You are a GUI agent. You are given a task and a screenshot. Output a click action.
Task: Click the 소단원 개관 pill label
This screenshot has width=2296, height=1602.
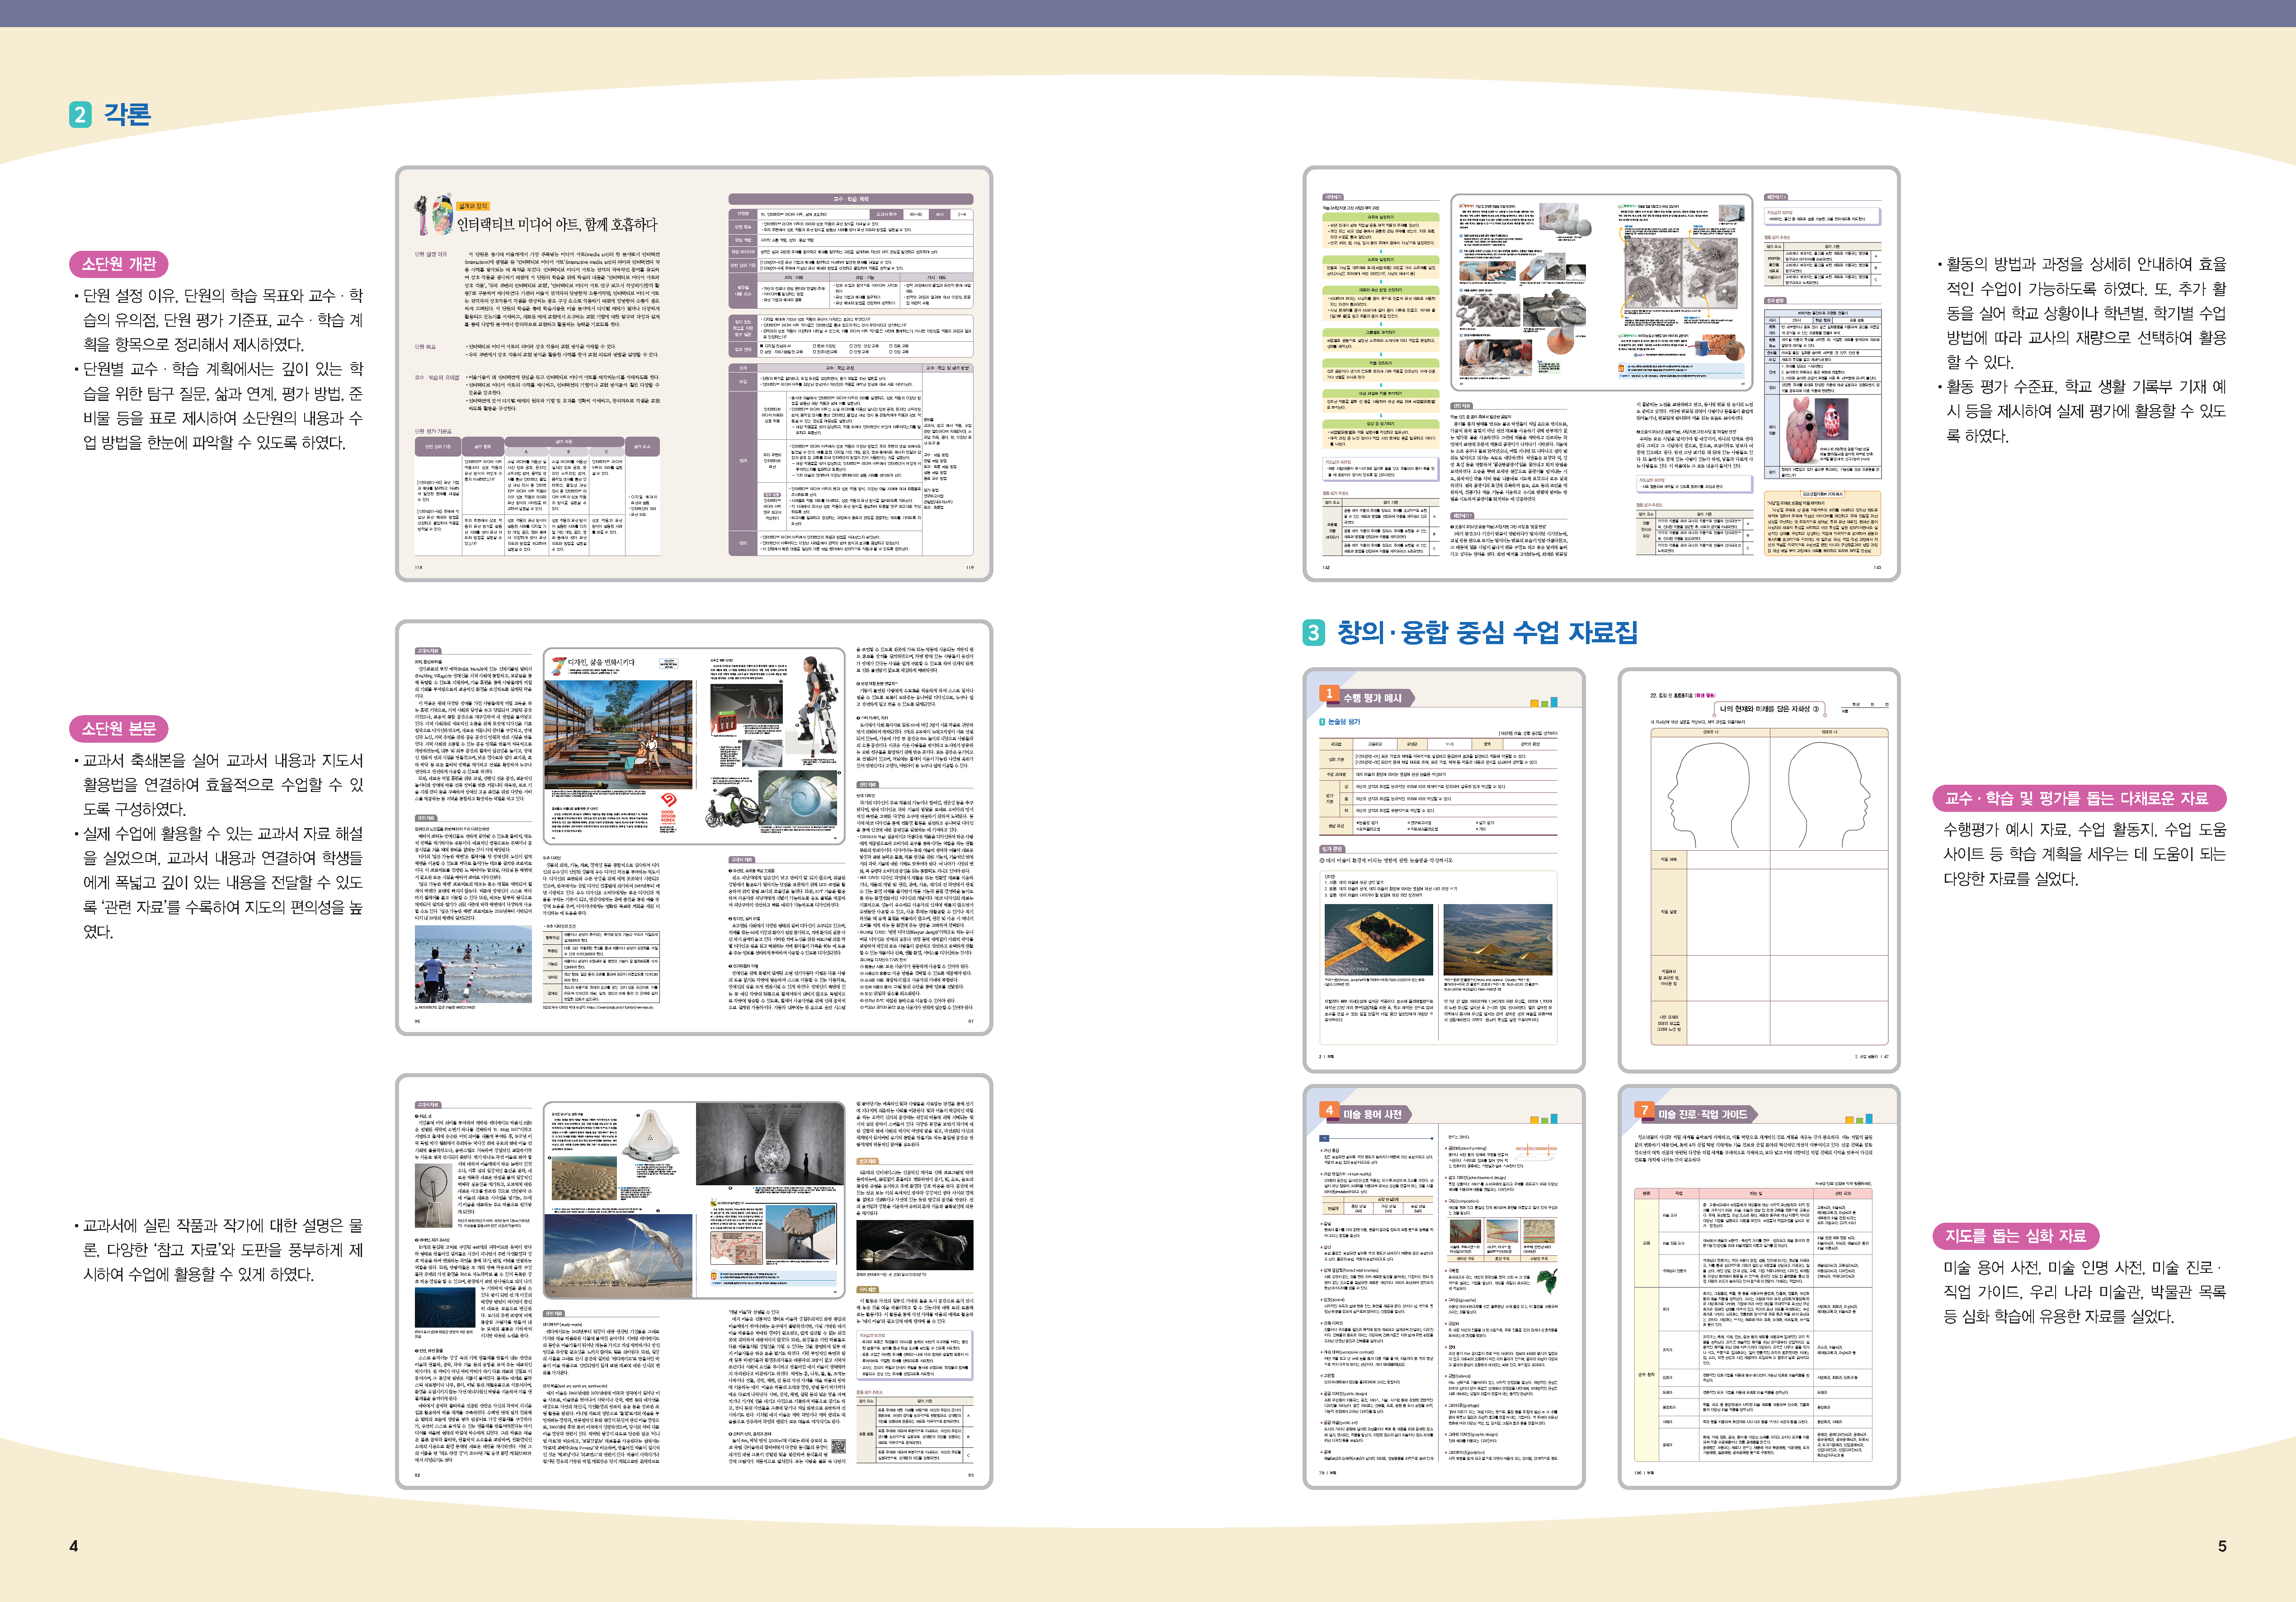pyautogui.click(x=119, y=264)
